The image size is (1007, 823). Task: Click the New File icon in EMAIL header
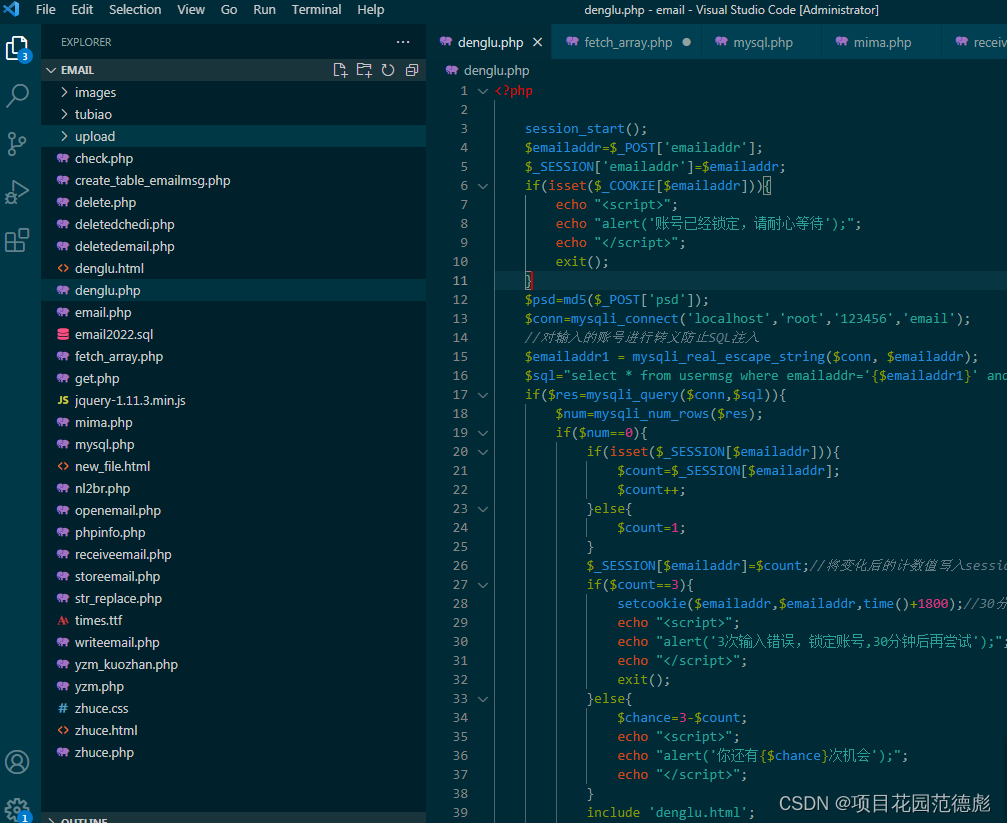340,70
